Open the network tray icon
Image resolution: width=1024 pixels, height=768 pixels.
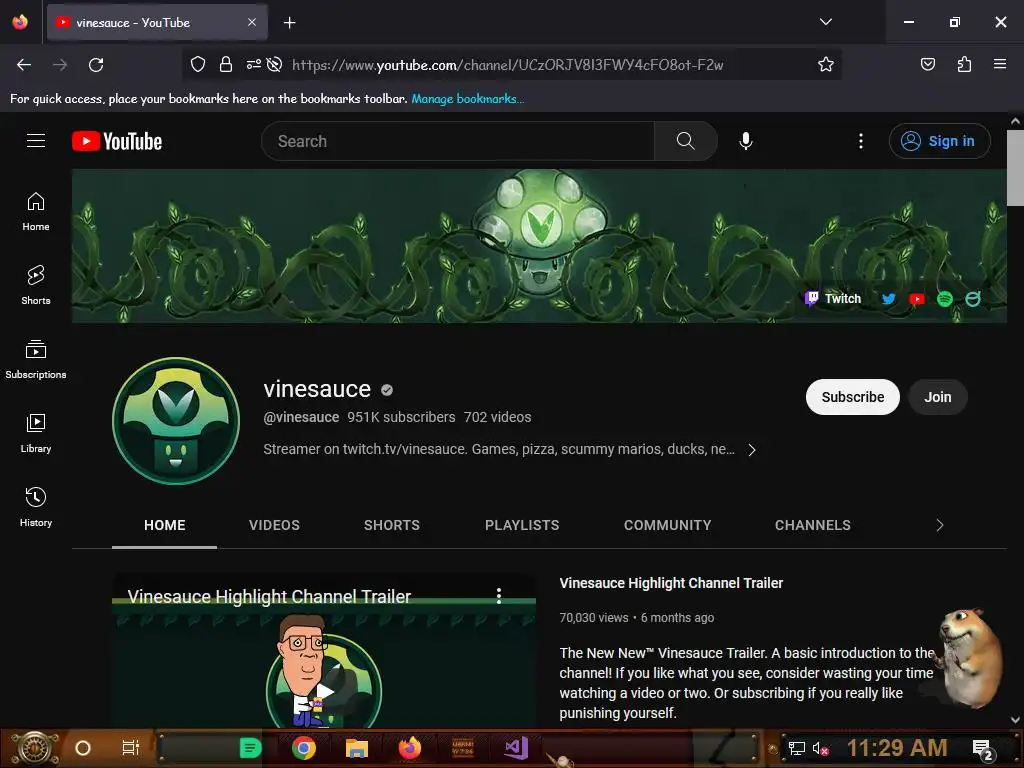coord(796,748)
